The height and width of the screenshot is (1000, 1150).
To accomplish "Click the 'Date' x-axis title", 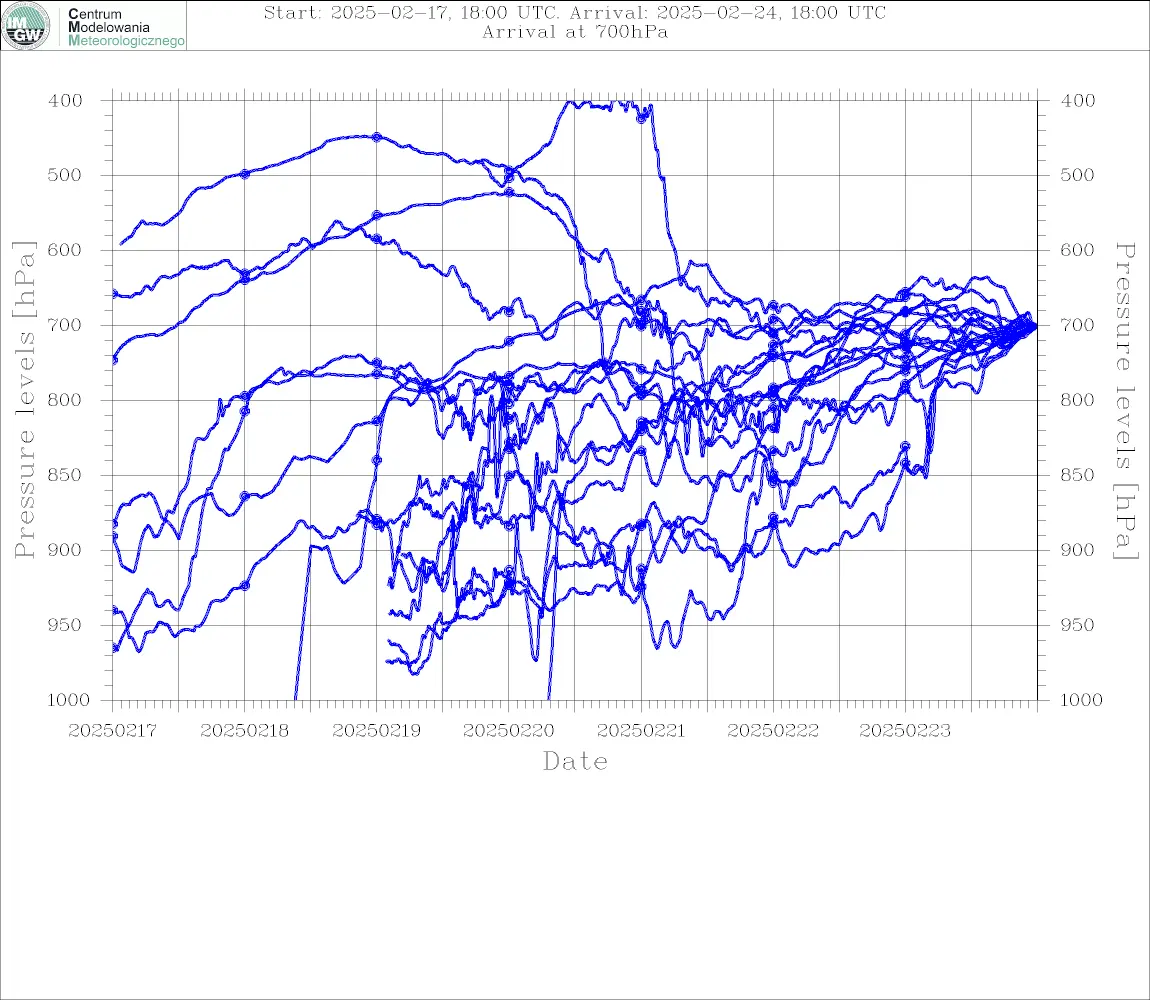I will 576,762.
